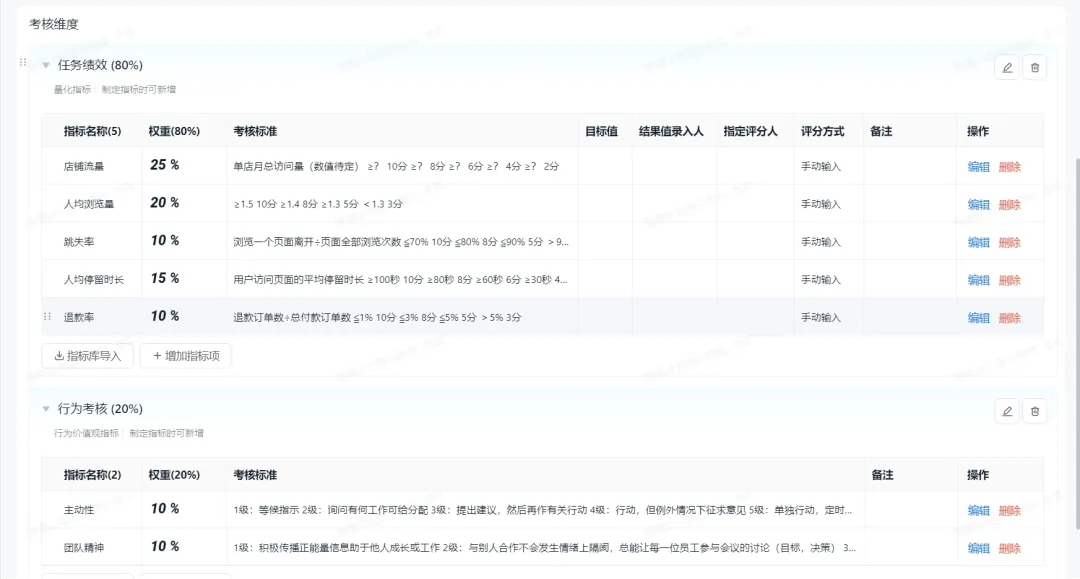Click 指标库导入 button

87,356
